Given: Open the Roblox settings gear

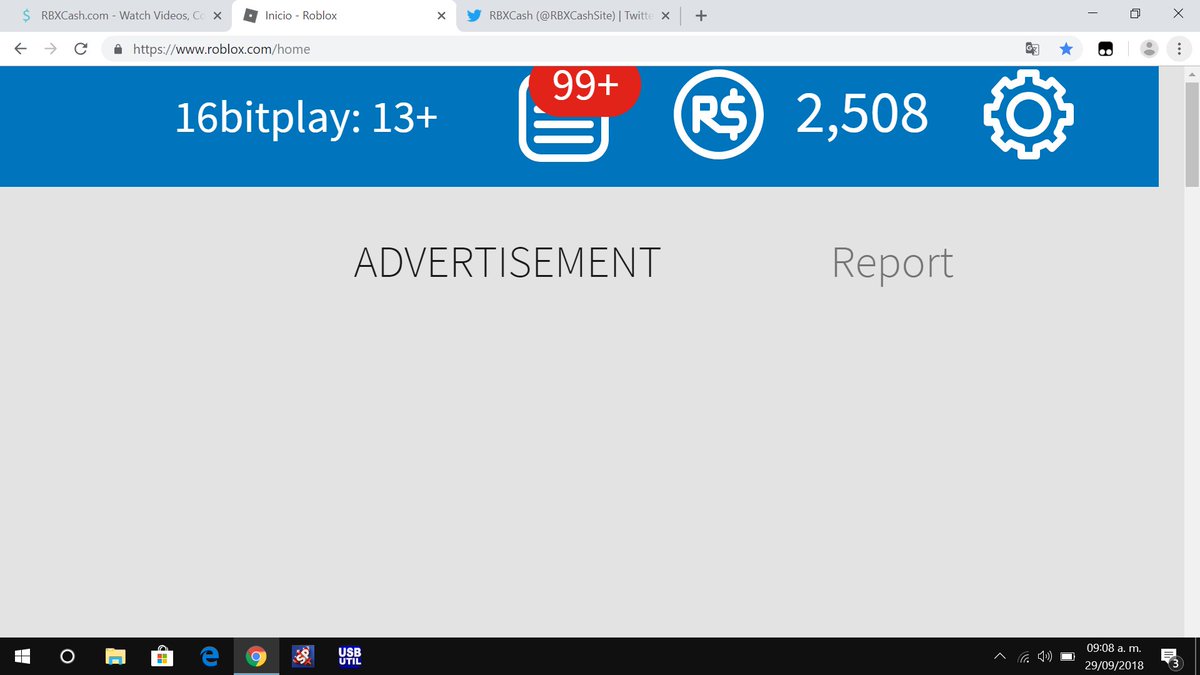Looking at the screenshot, I should 1028,115.
